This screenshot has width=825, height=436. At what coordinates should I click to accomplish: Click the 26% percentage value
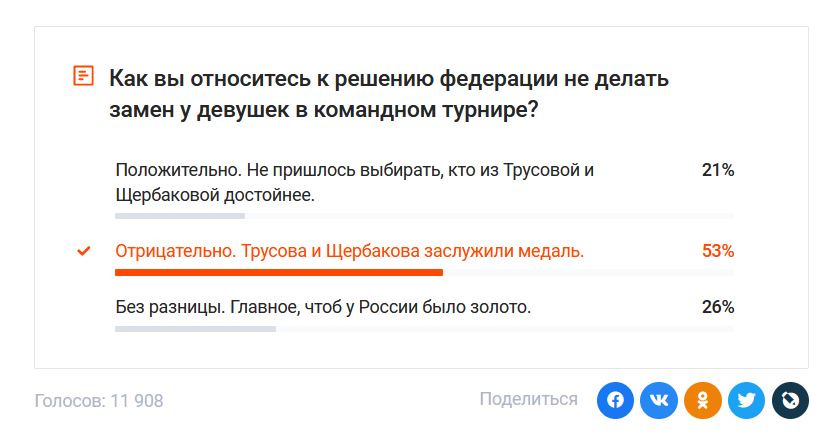(x=718, y=307)
